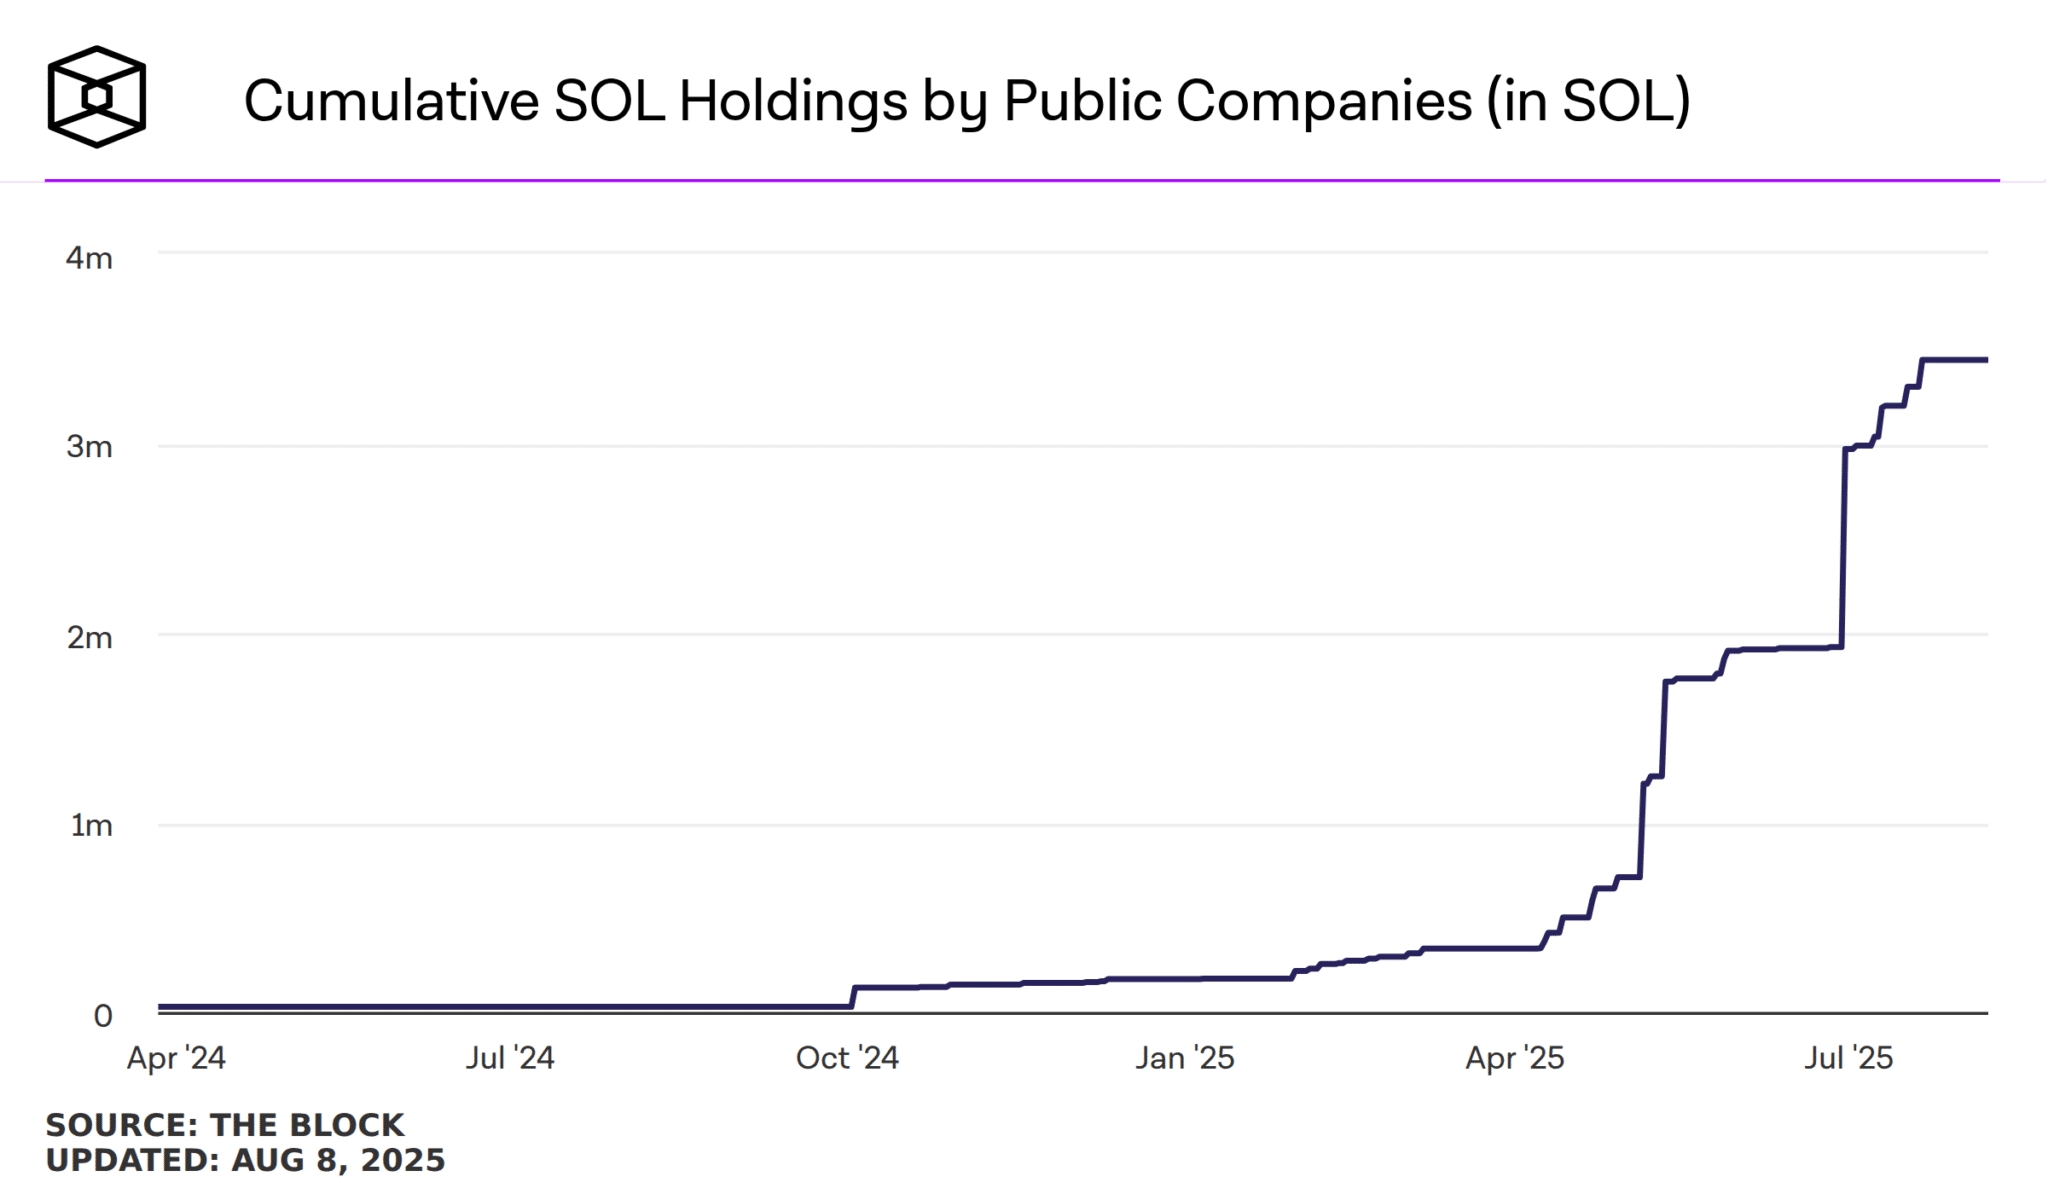The height and width of the screenshot is (1194, 2048).
Task: Select the Apr '24 x-axis label
Action: tap(176, 1058)
